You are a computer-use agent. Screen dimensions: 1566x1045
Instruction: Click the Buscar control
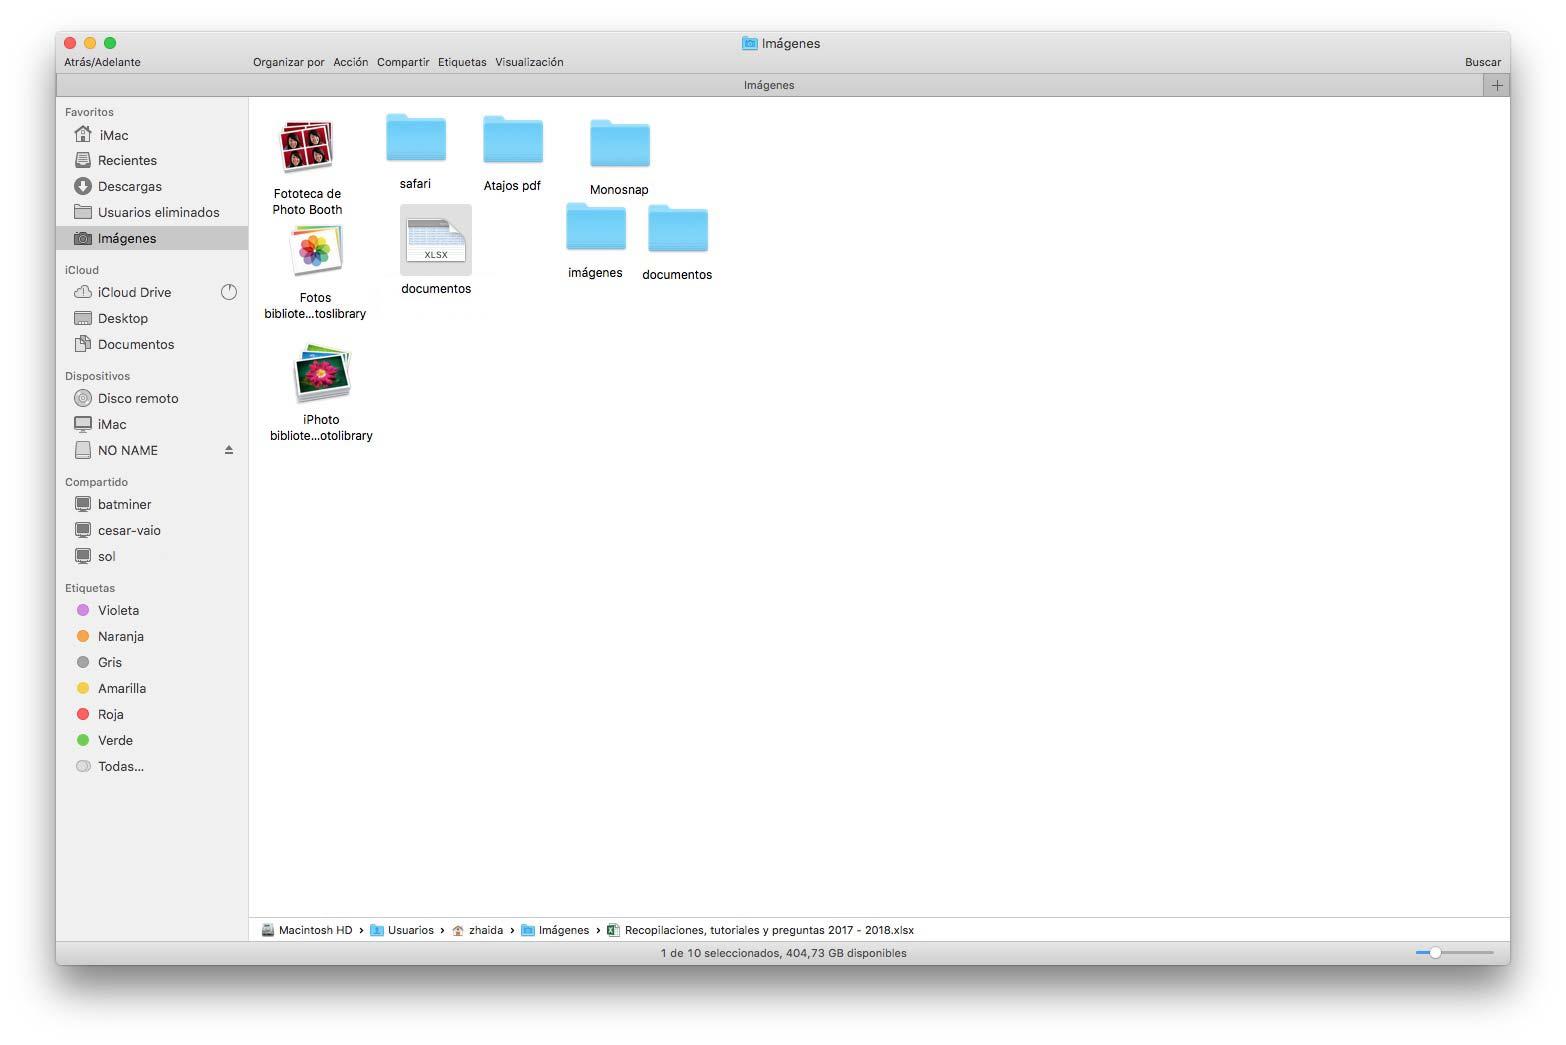click(x=1483, y=61)
